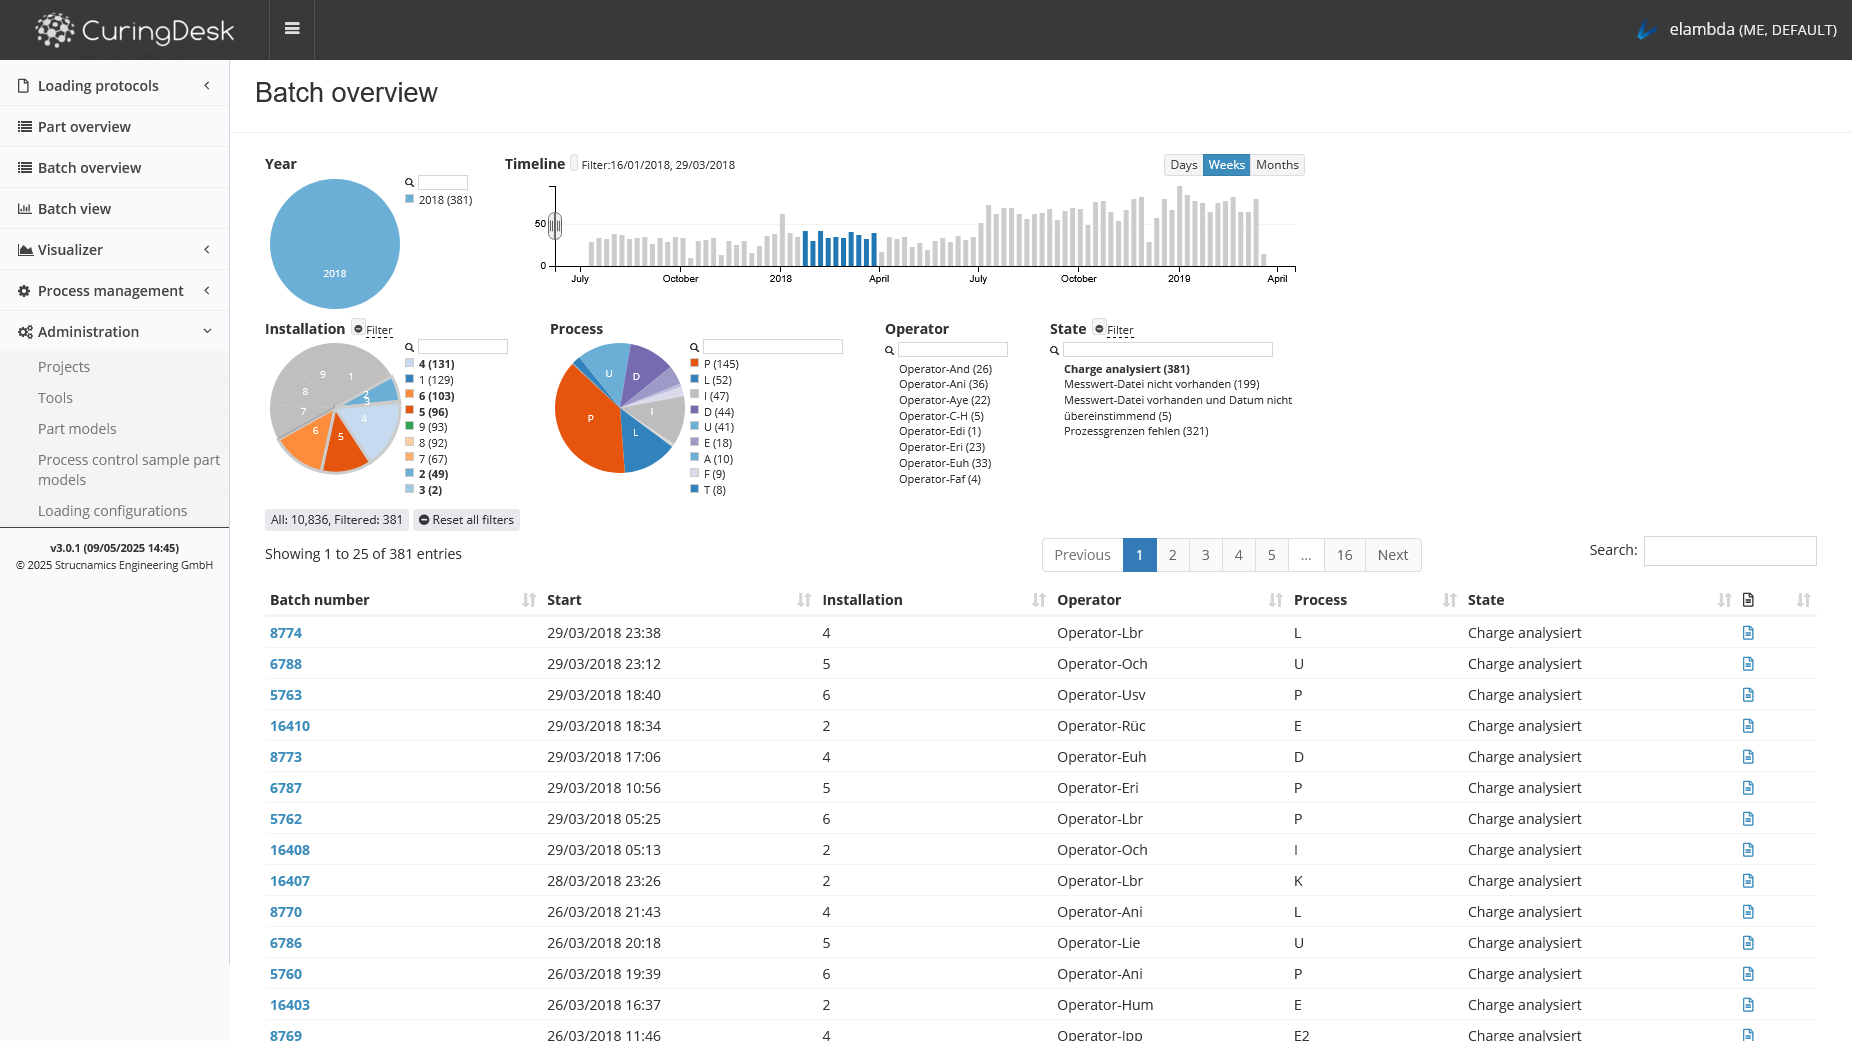Viewport: 1852px width, 1041px height.
Task: Go to page 2 of results
Action: coord(1172,555)
